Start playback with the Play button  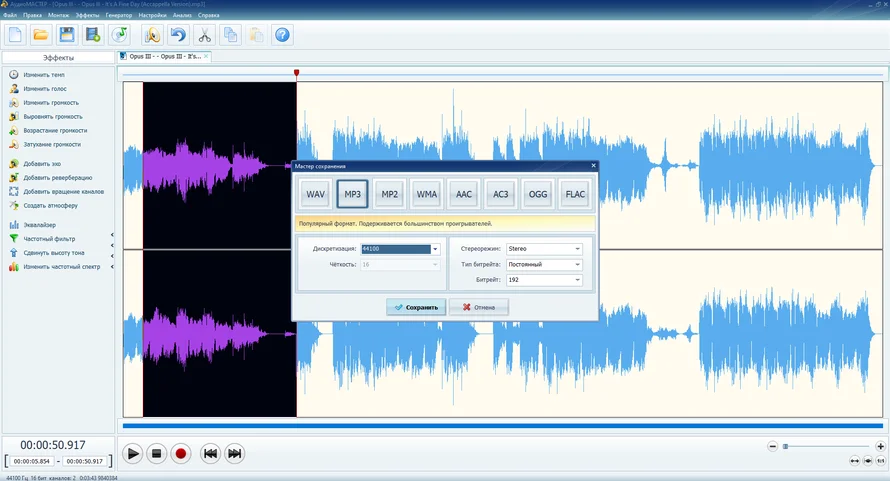(x=133, y=454)
